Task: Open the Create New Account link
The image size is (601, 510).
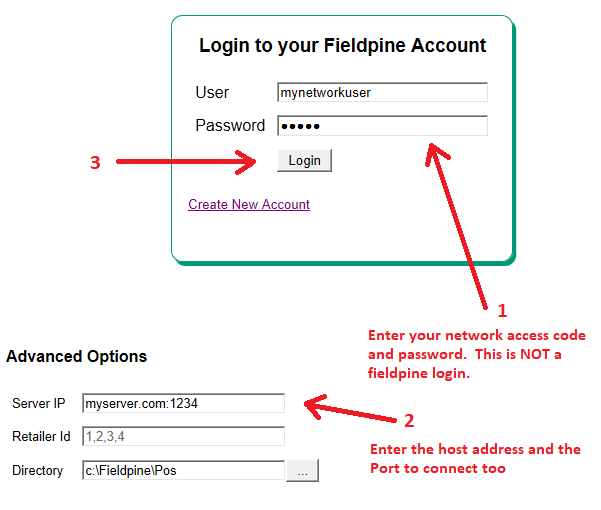Action: [x=249, y=204]
